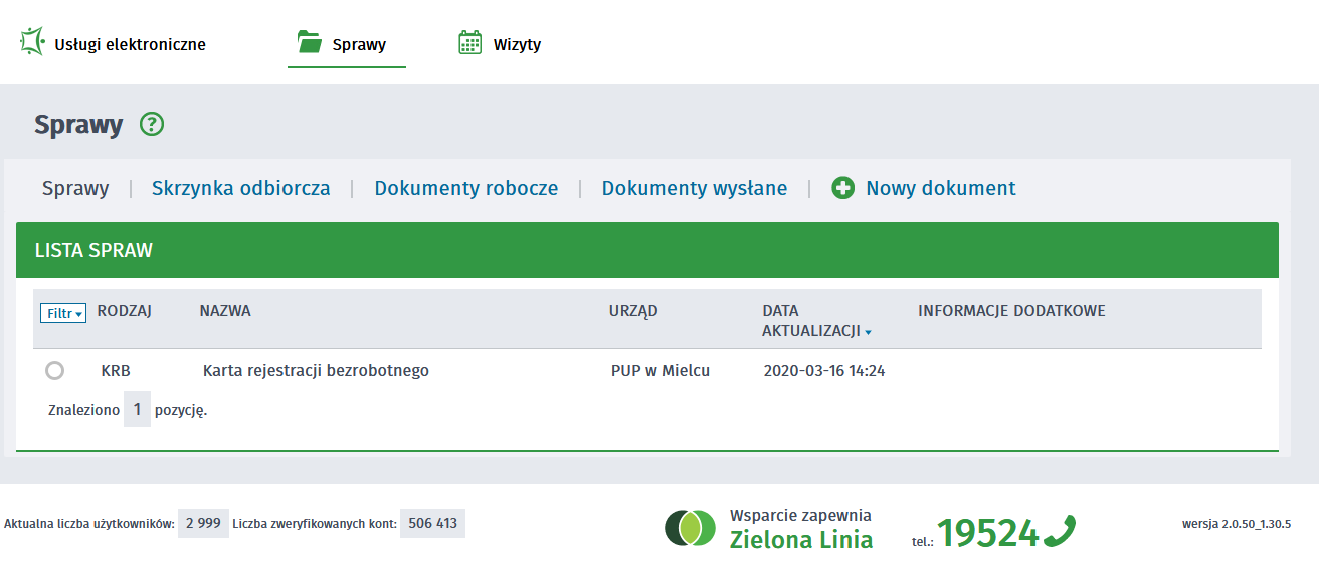Click the phone number 19524
Viewport: 1319px width, 583px height.
tap(988, 533)
